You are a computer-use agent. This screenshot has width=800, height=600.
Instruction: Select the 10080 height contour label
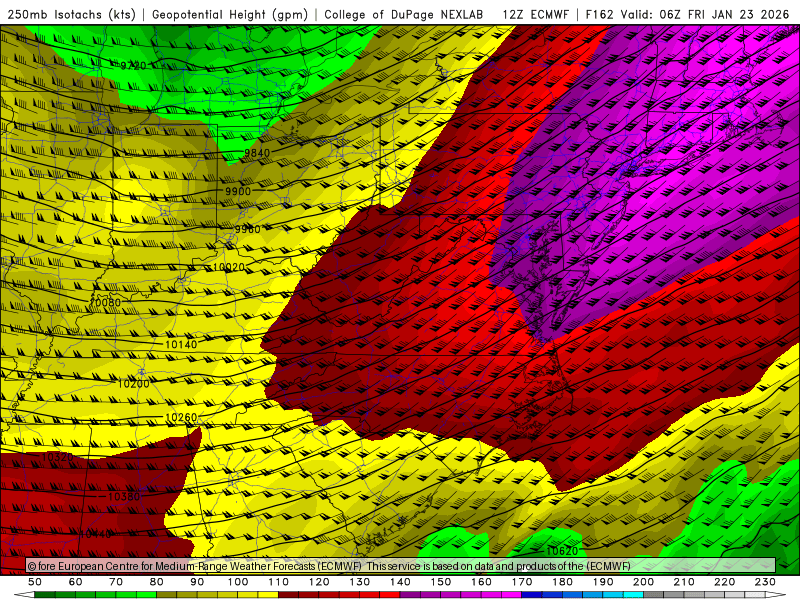tap(105, 303)
